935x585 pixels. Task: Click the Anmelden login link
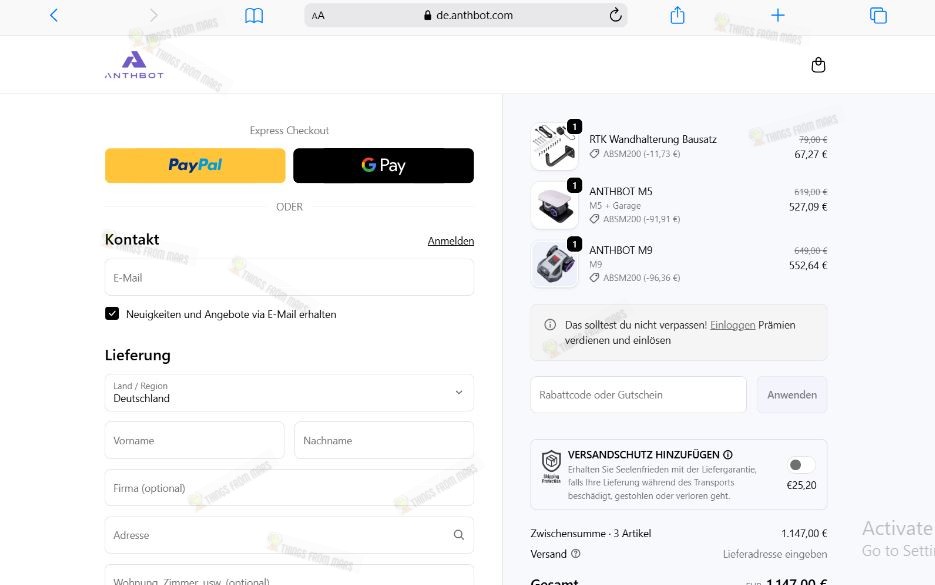click(451, 241)
